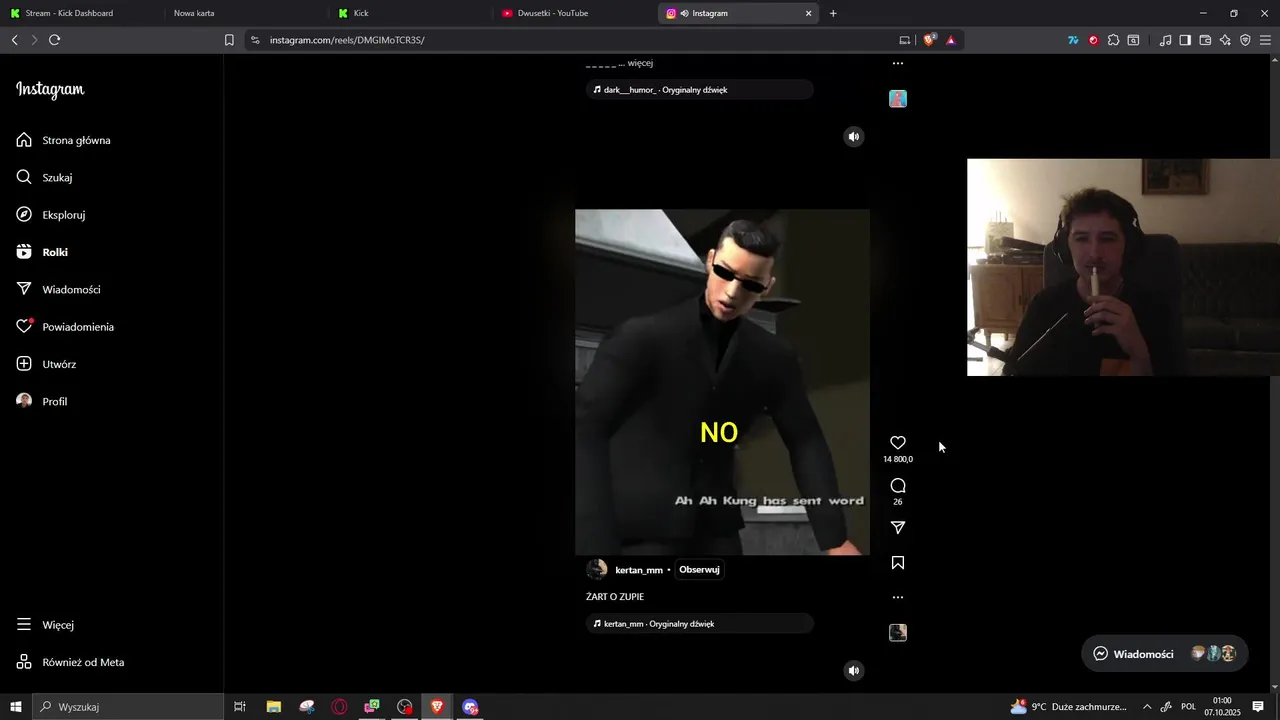Open the Windows notification center
This screenshot has width=1280, height=720.
(x=1259, y=707)
